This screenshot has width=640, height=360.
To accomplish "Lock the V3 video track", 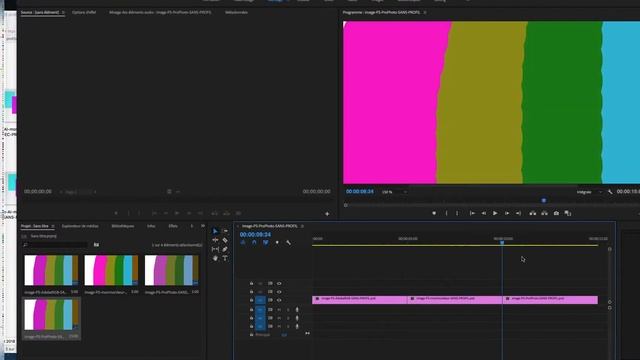I will click(x=251, y=283).
